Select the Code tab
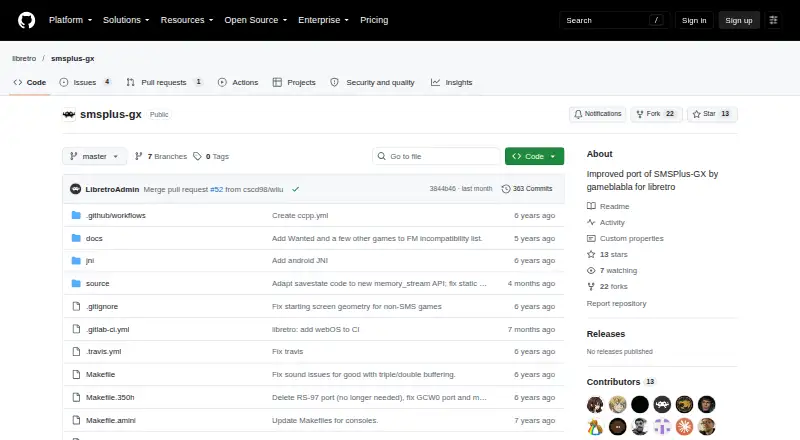Screen dimensions: 800x440 [x=30, y=82]
